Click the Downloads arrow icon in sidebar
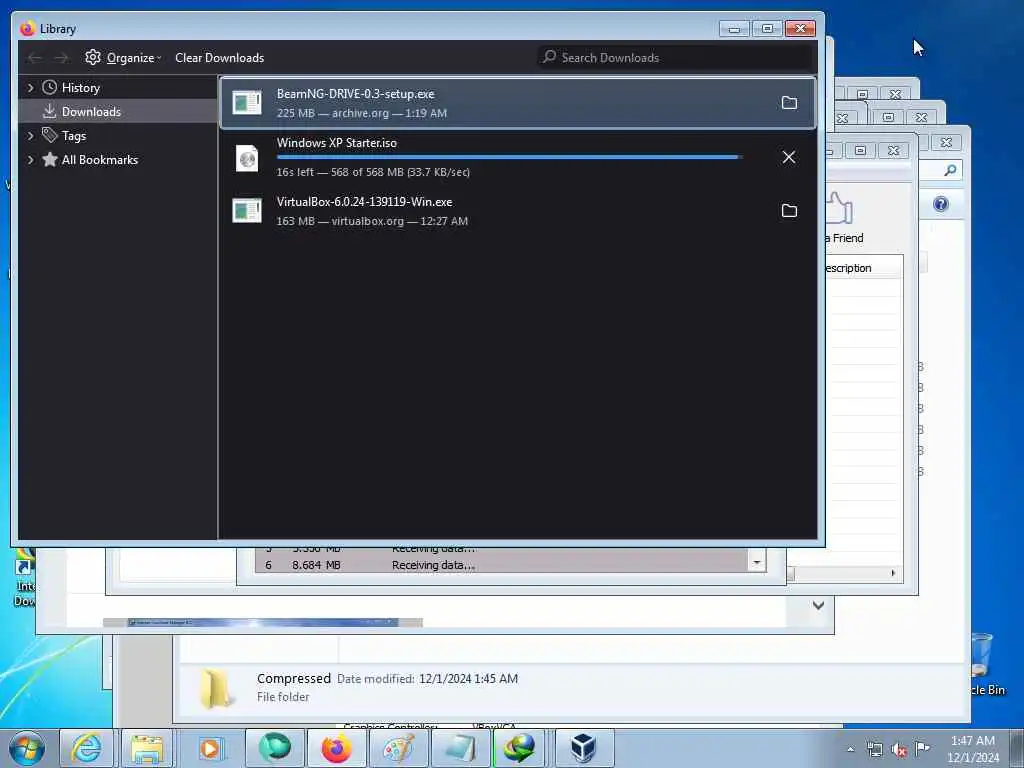Screen dimensions: 1024x768 click(50, 111)
